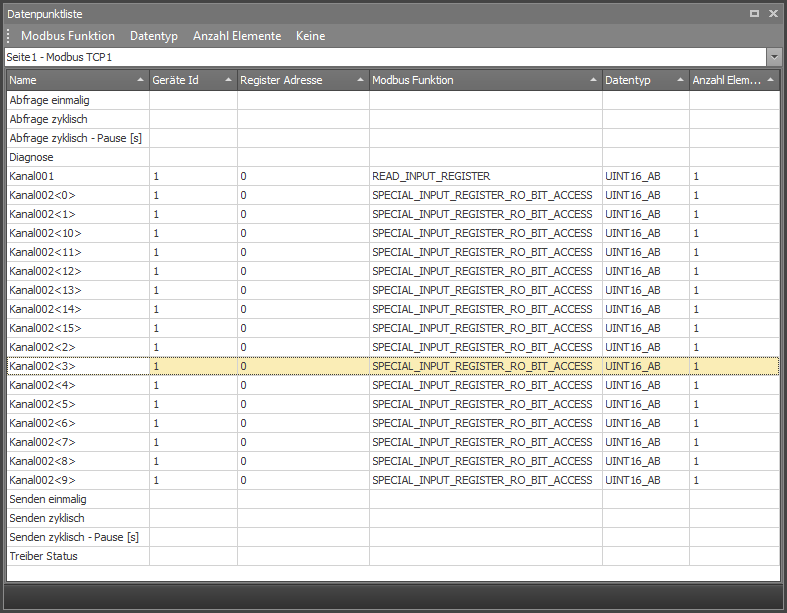Select Kanal002<13> row name
The height and width of the screenshot is (613, 787).
point(78,291)
